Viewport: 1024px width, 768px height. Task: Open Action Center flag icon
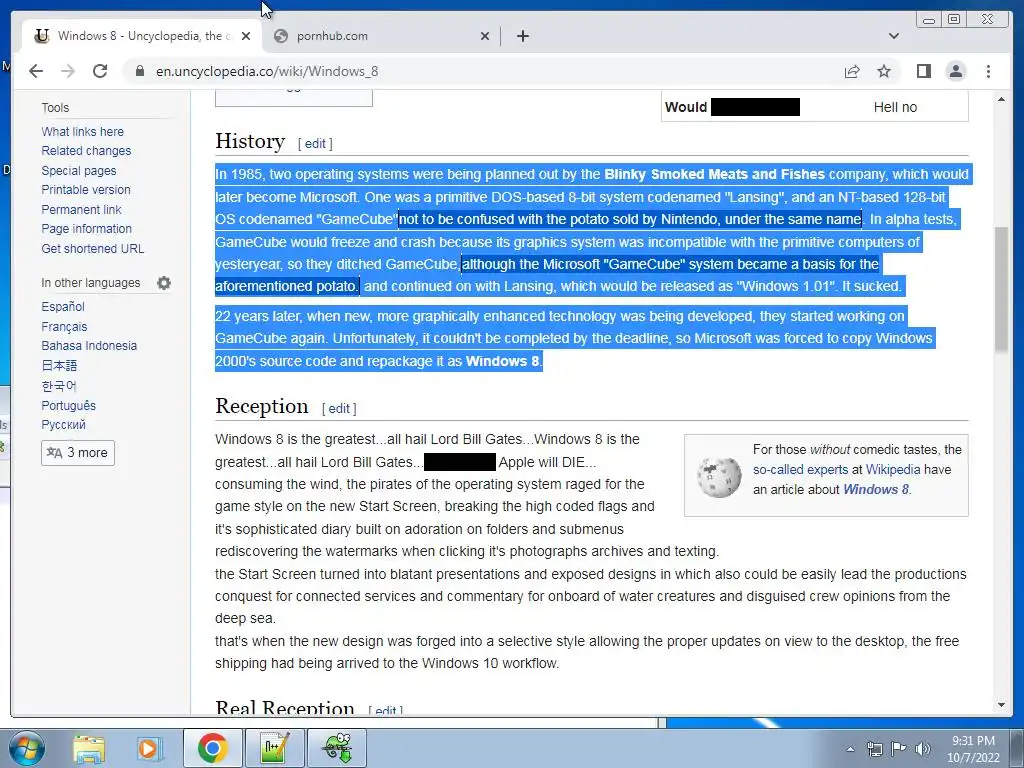click(898, 748)
